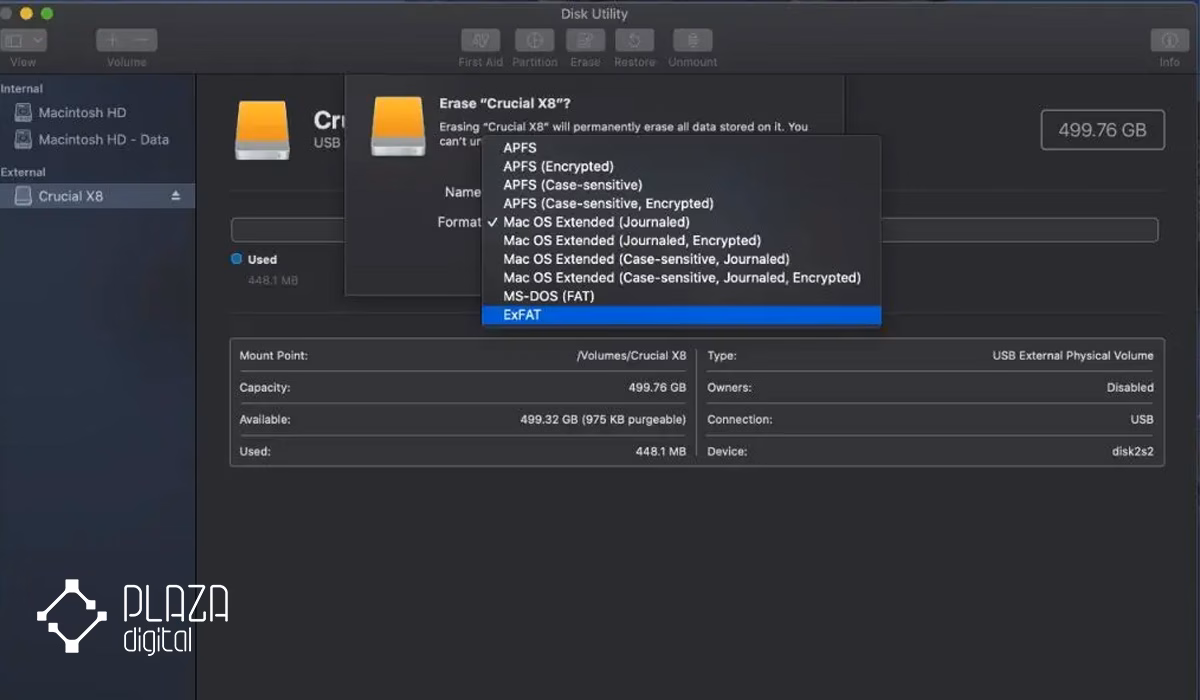This screenshot has height=700, width=1200.
Task: Click the Macintosh HD - Data disk icon
Action: (x=23, y=140)
